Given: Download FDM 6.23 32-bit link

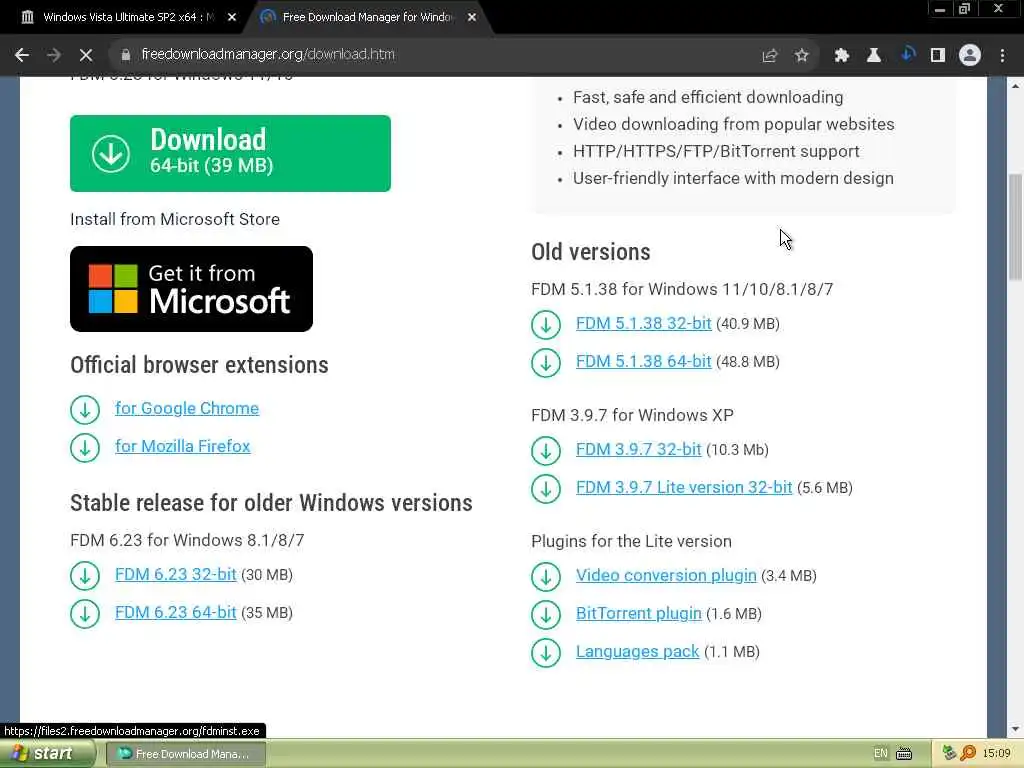Looking at the screenshot, I should coord(176,575).
